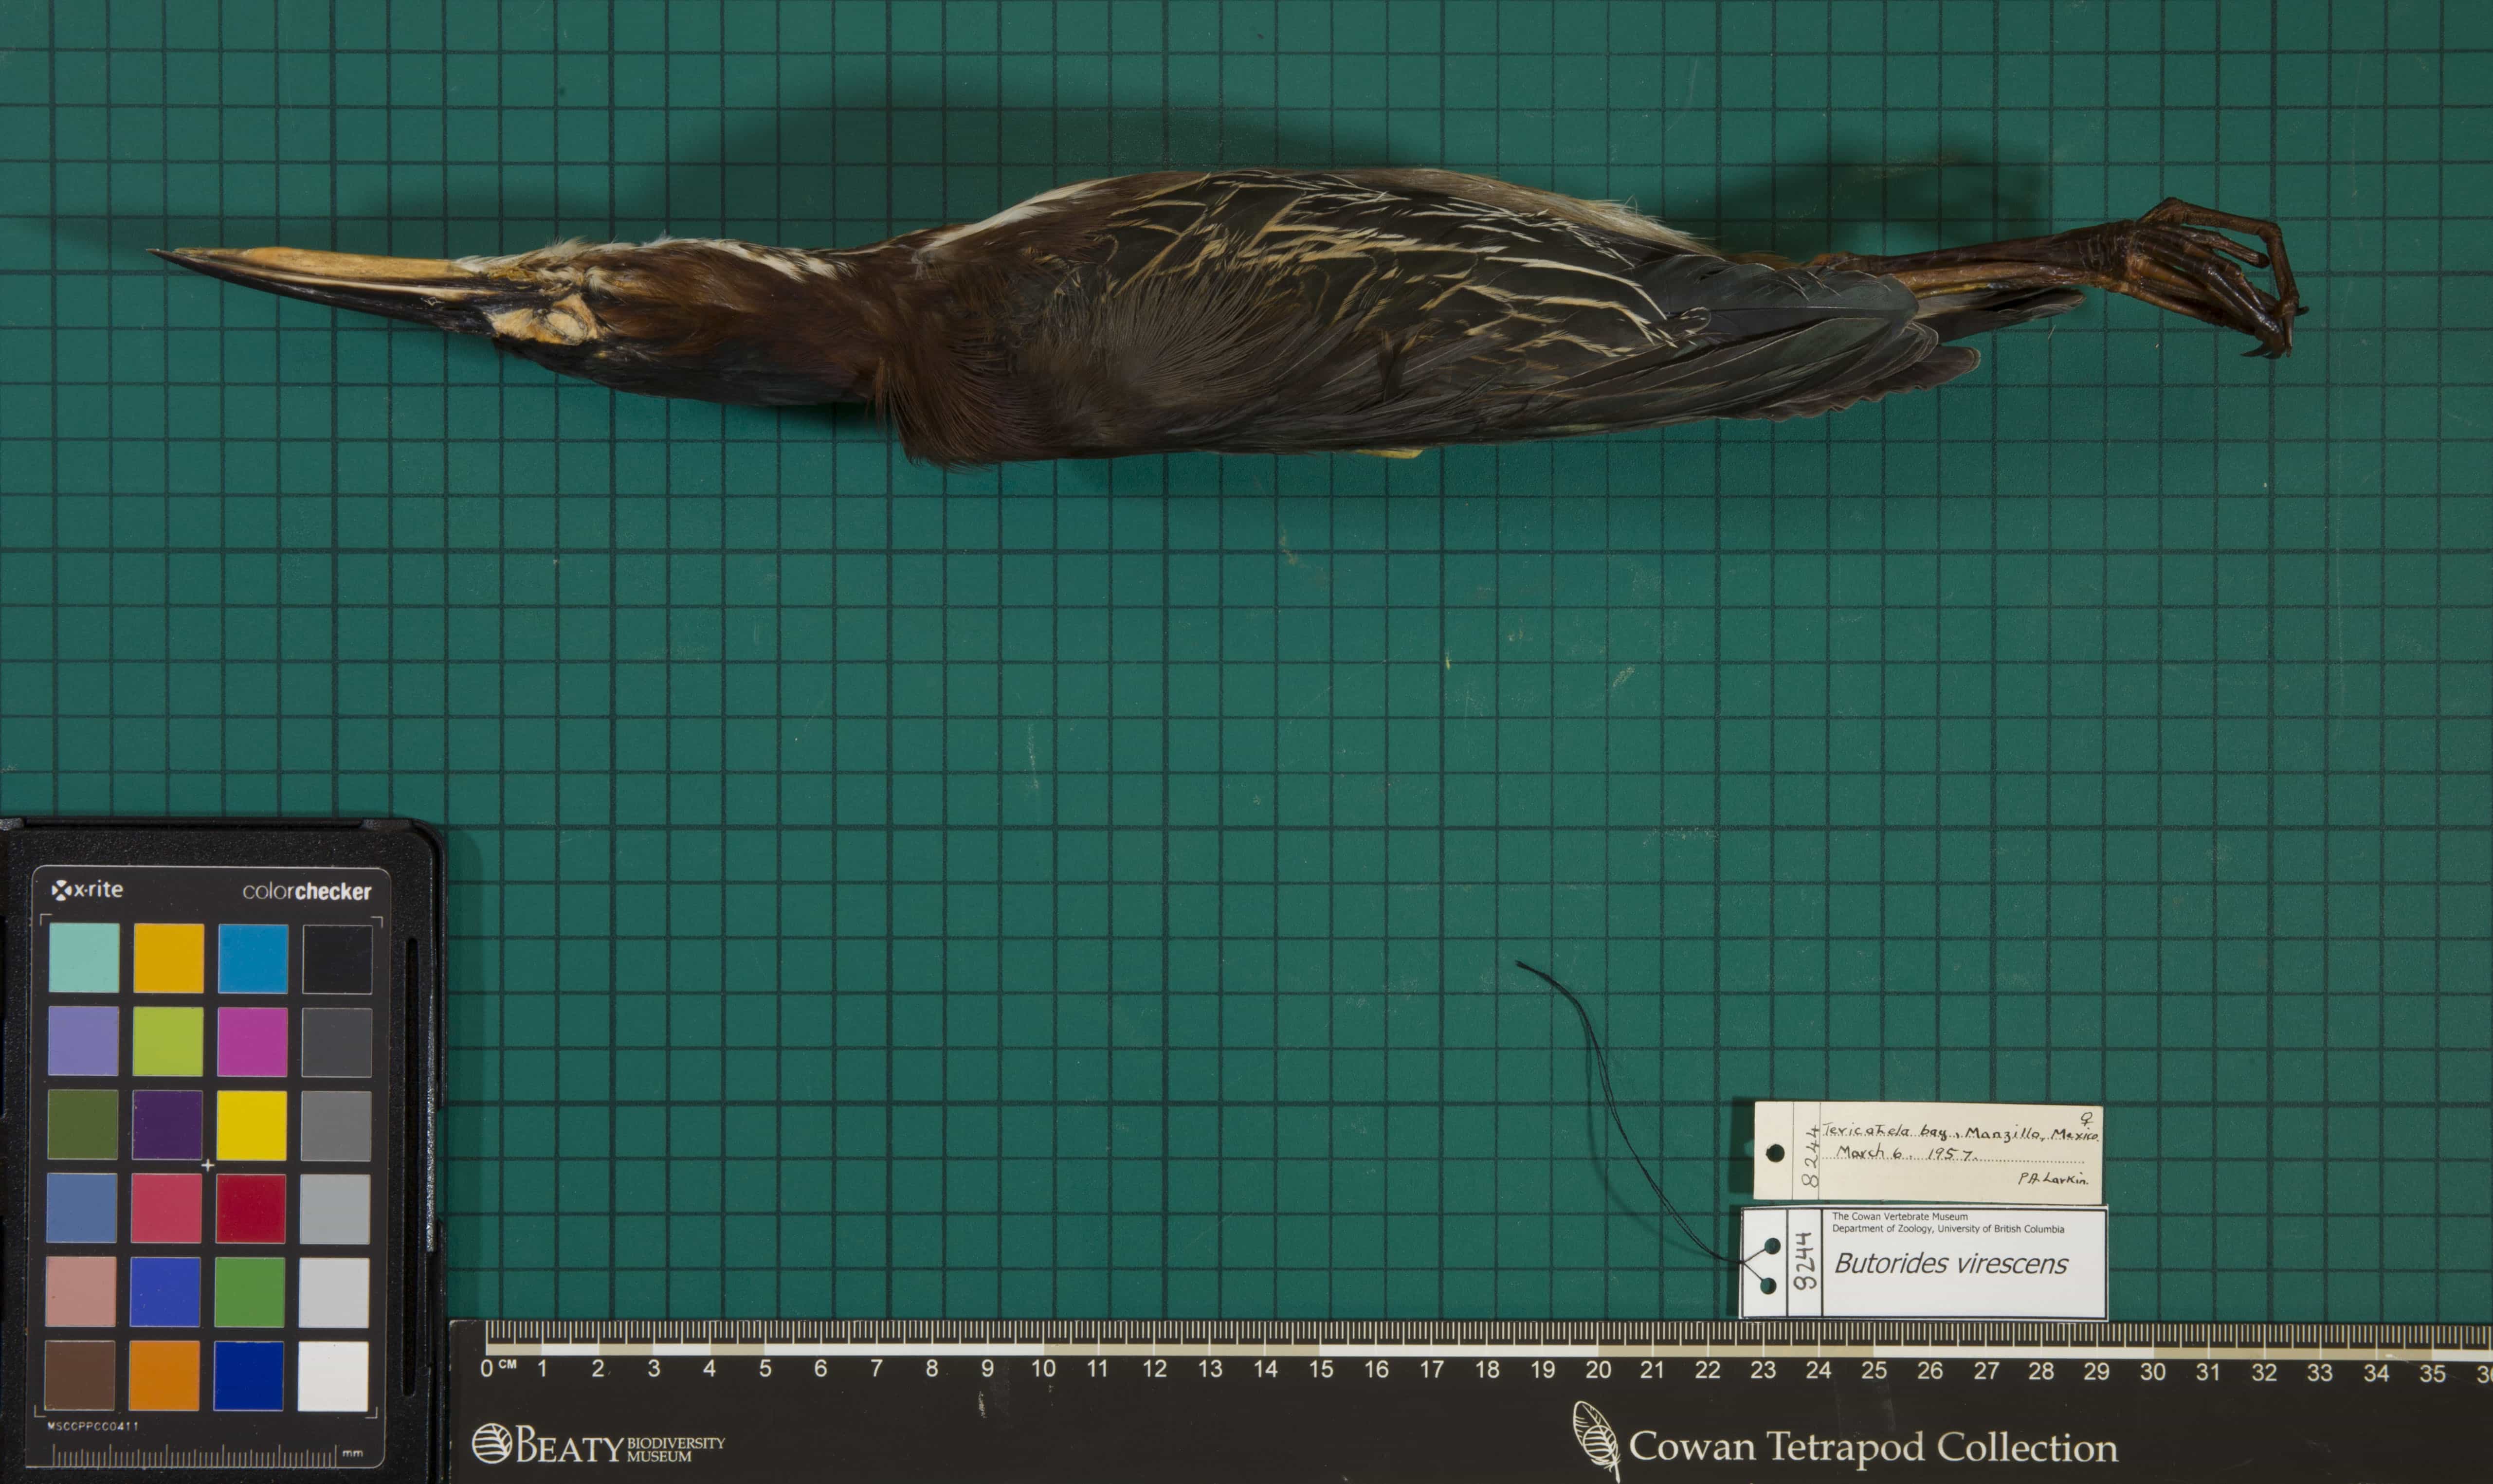Click the Beaty Biodiversity Museum globe logo

(491, 1444)
